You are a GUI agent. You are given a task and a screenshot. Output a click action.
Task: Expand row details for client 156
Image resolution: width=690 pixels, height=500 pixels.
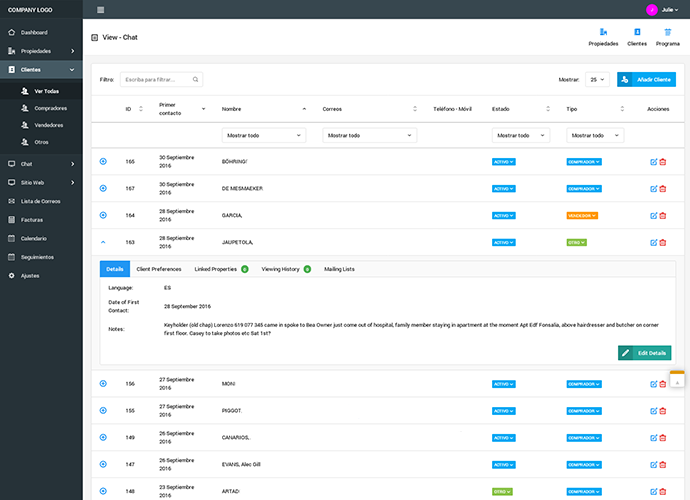pyautogui.click(x=103, y=384)
